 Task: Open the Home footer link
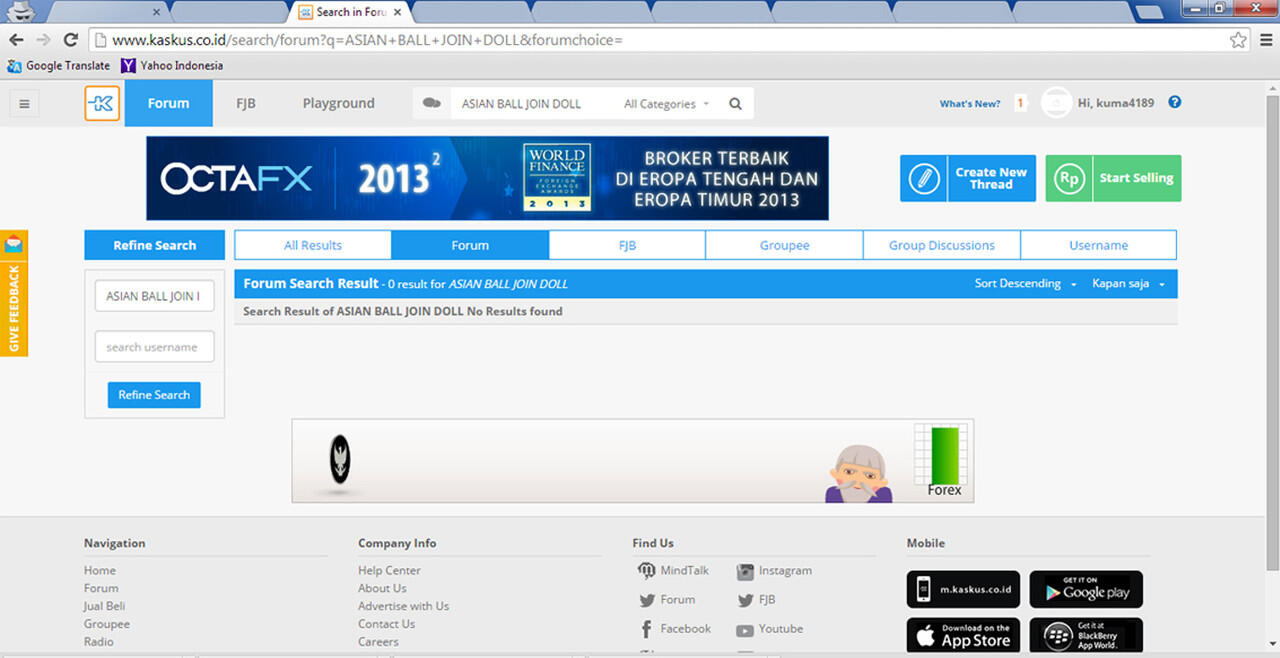click(x=100, y=570)
